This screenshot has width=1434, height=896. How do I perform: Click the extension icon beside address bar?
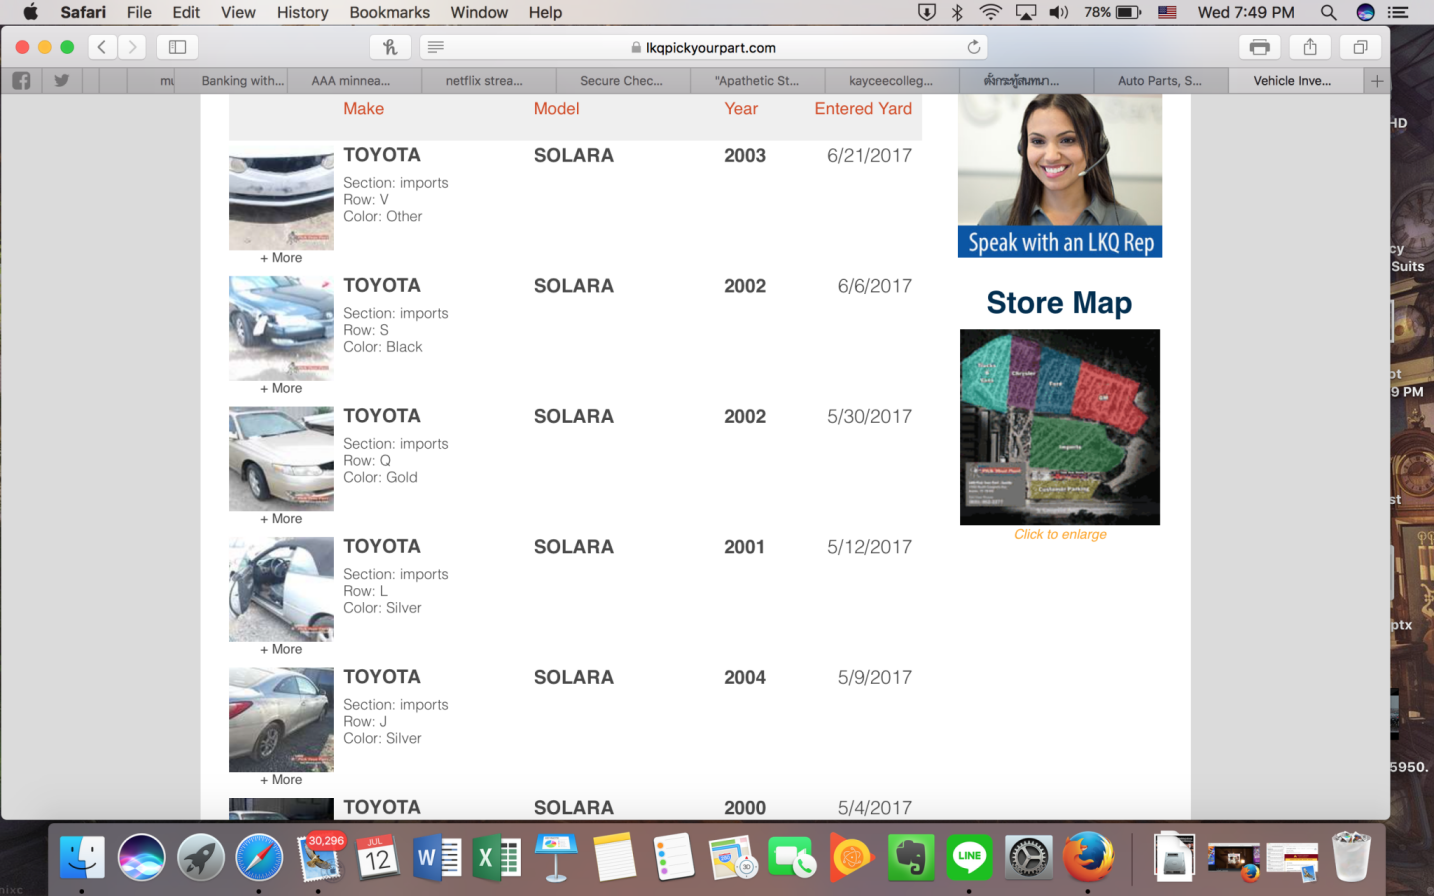click(390, 47)
